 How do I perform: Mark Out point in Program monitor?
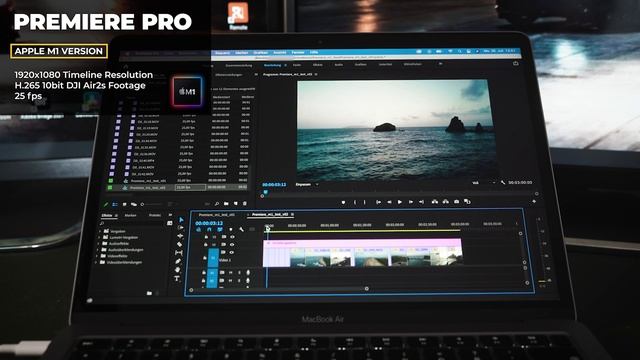point(364,202)
